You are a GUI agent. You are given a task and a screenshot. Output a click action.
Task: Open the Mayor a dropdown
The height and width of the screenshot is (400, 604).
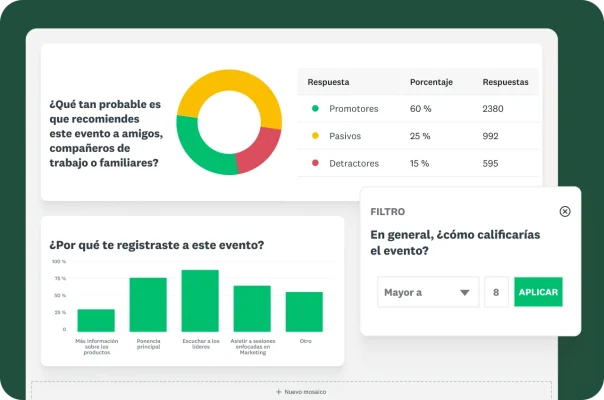(428, 292)
